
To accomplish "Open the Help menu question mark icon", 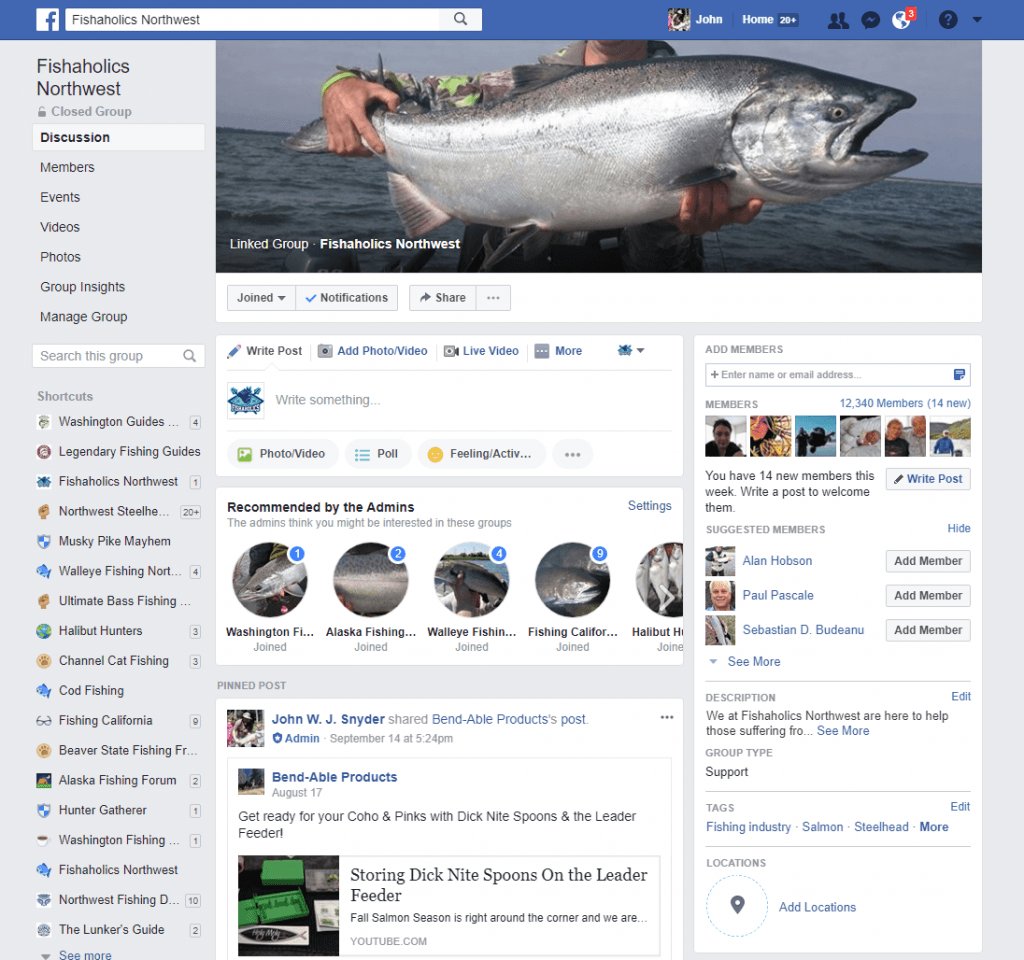I will point(947,19).
